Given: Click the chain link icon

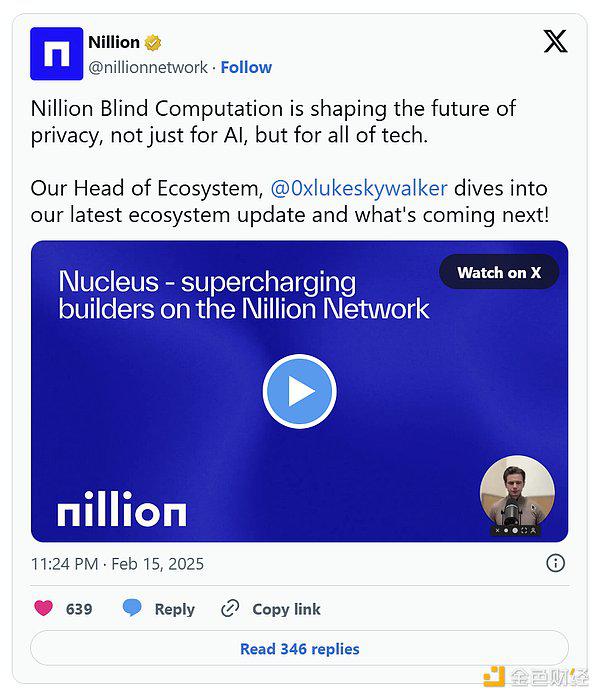Looking at the screenshot, I should [x=230, y=608].
